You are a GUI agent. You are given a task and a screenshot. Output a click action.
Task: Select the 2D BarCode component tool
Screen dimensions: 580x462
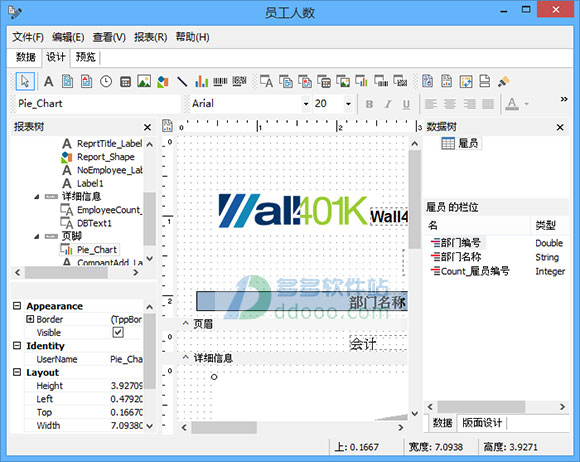coord(239,81)
